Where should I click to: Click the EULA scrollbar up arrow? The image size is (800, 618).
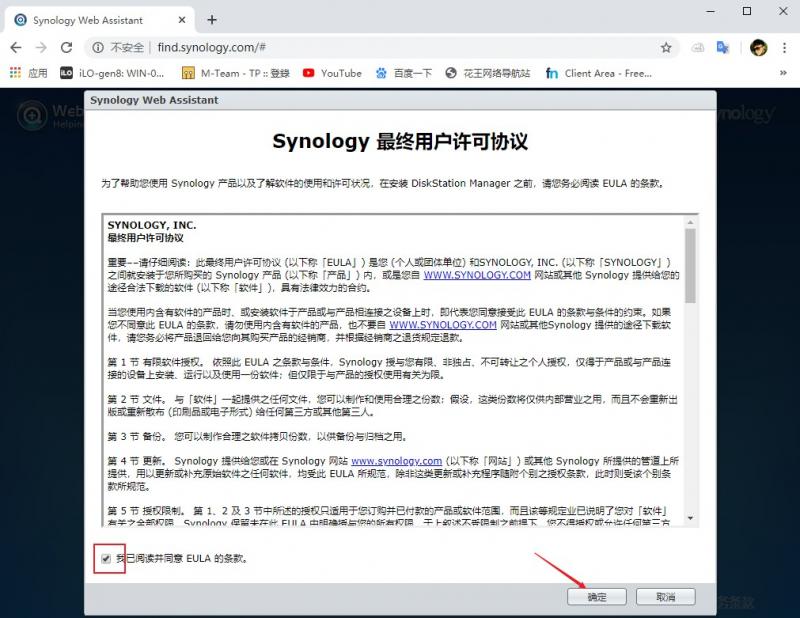click(x=690, y=223)
